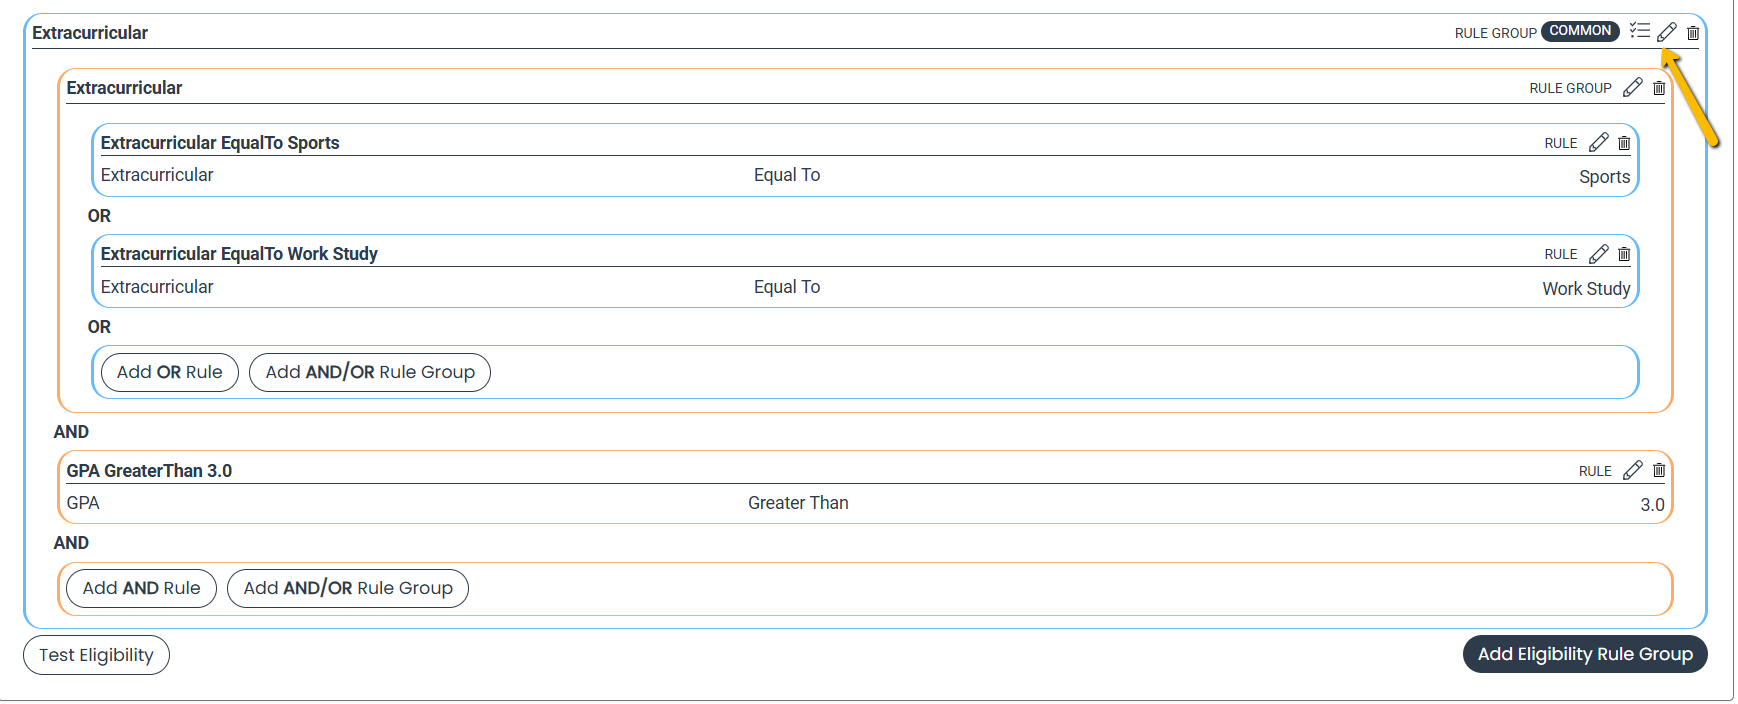Click the COMMON badge label
The image size is (1738, 704).
(x=1580, y=31)
